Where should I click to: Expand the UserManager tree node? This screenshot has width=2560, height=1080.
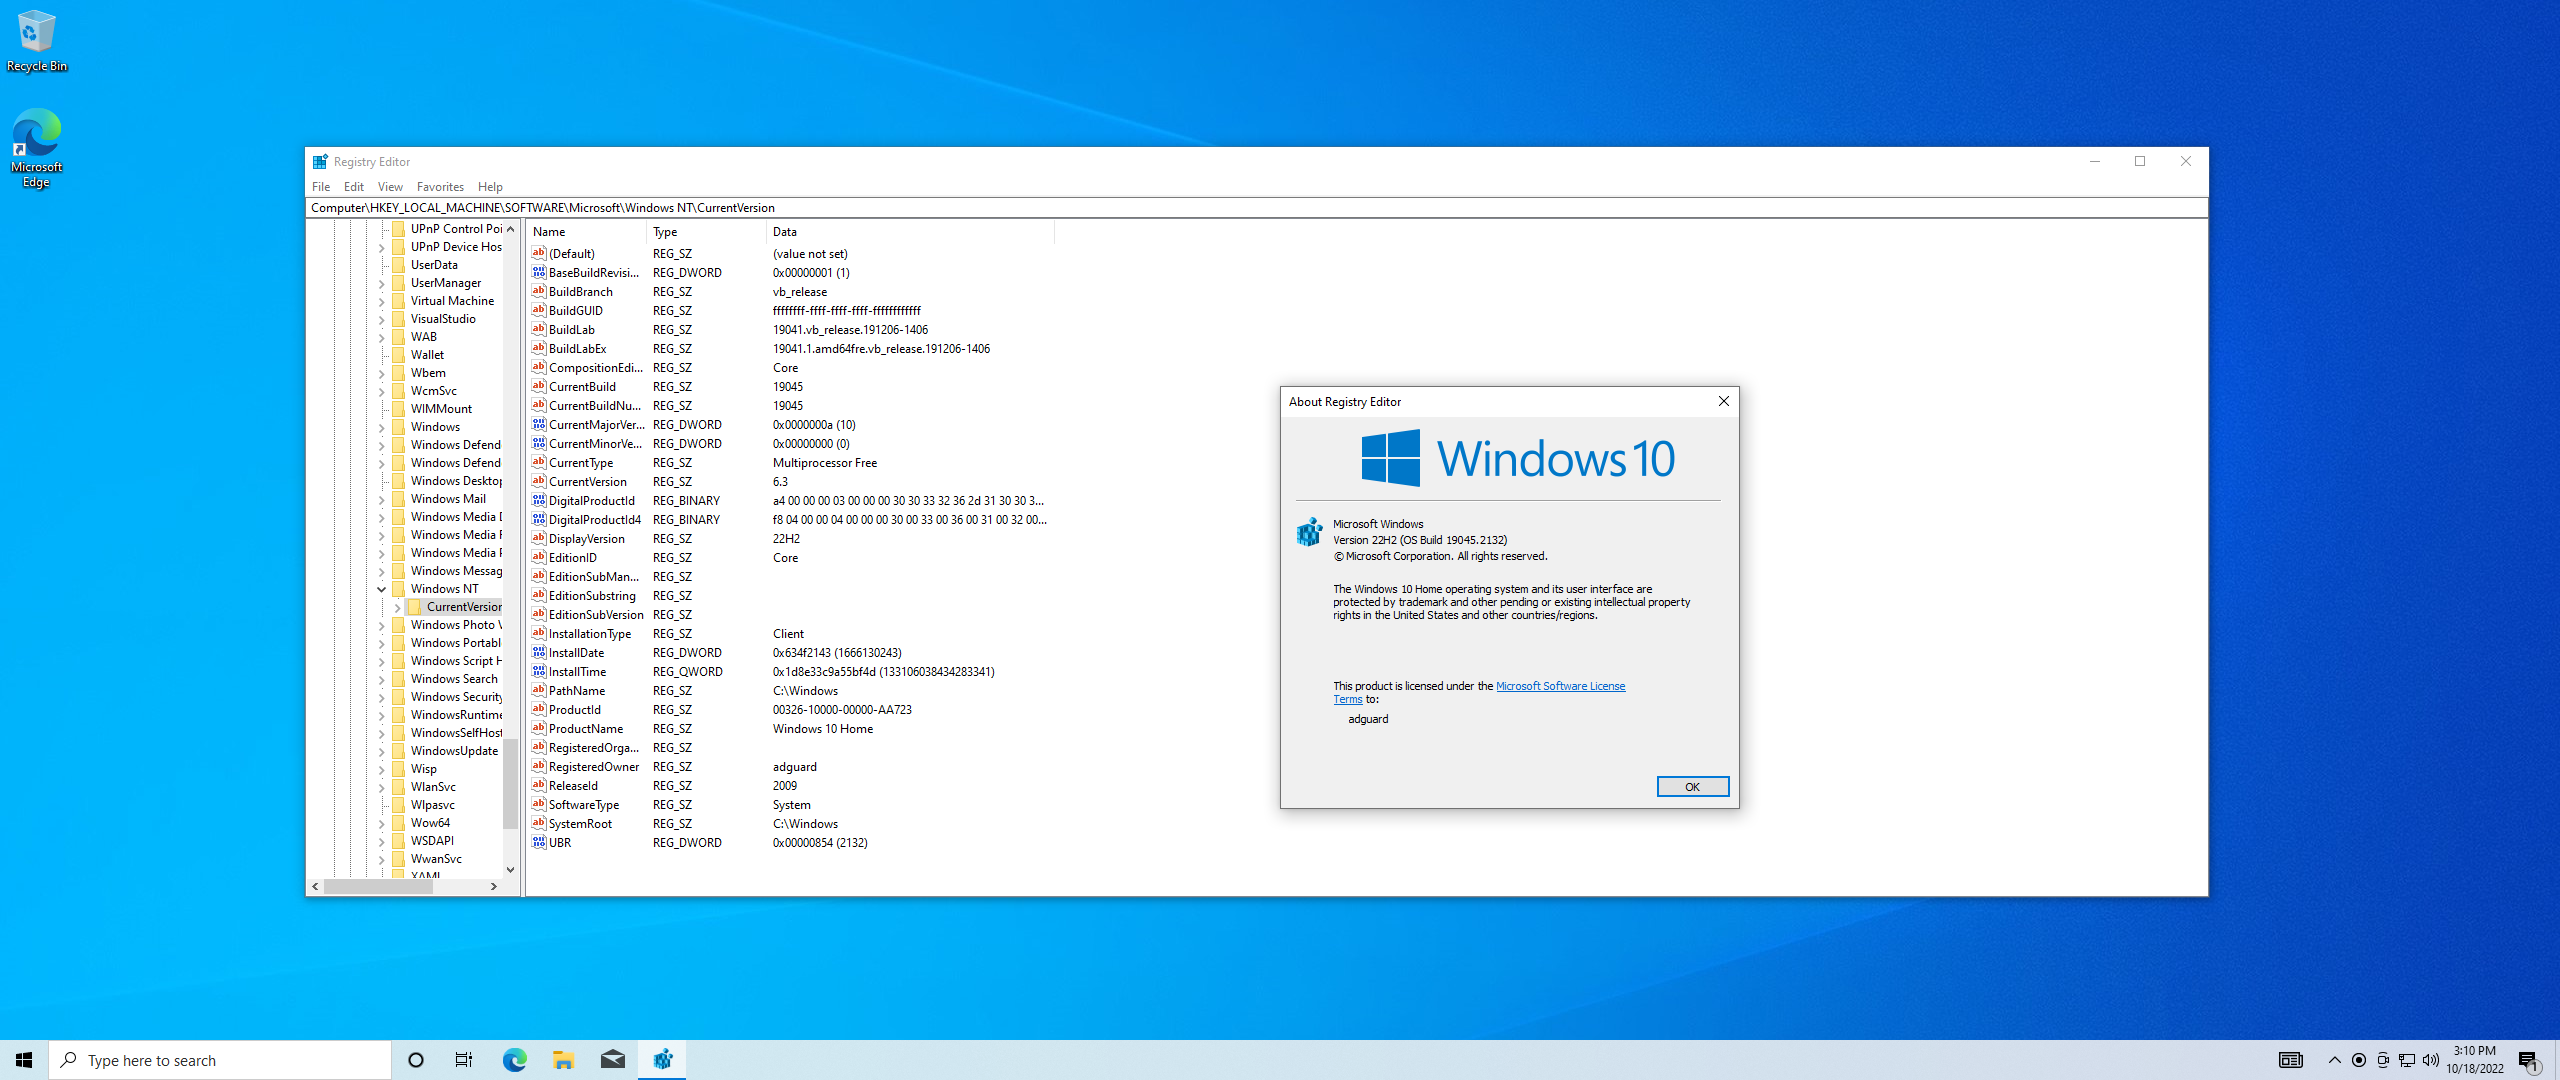point(381,283)
